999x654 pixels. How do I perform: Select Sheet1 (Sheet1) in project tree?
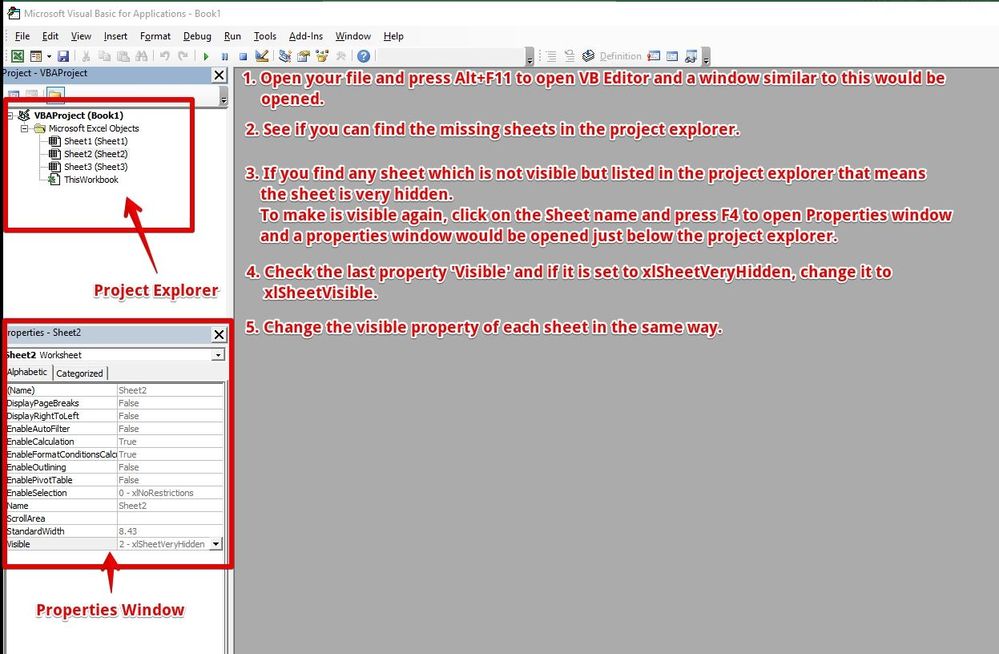[x=96, y=141]
